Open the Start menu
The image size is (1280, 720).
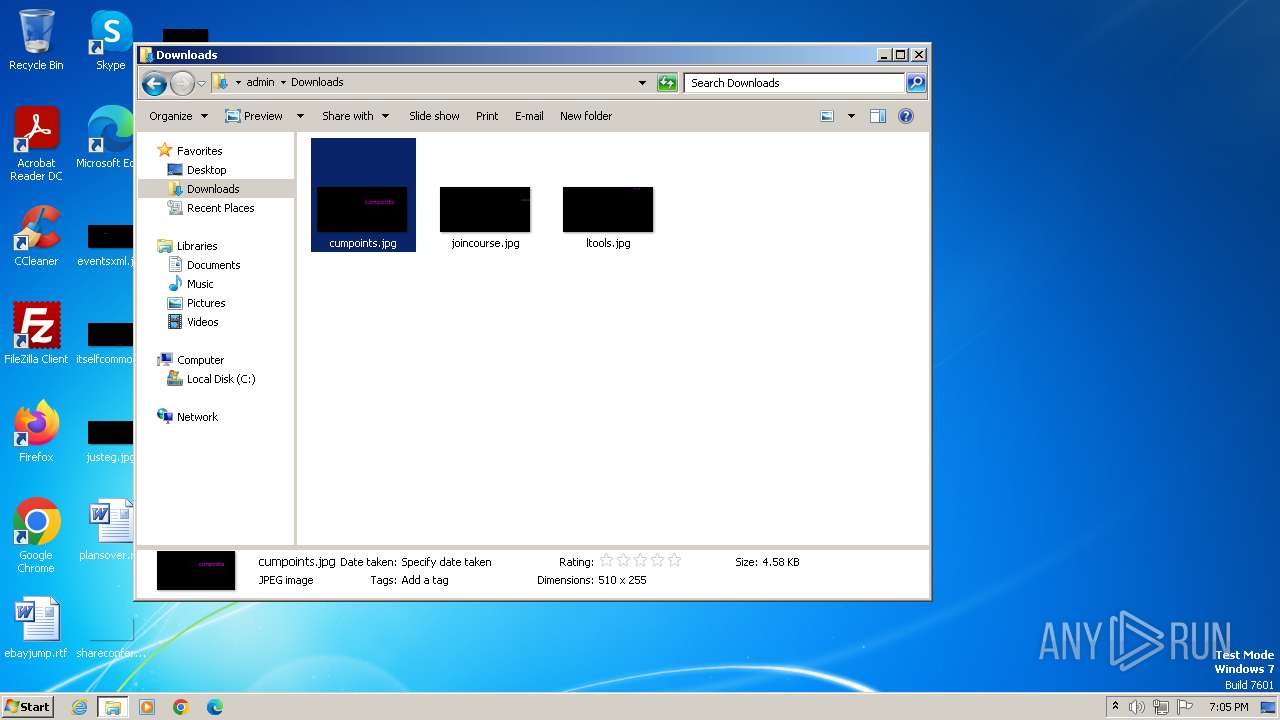click(x=27, y=706)
